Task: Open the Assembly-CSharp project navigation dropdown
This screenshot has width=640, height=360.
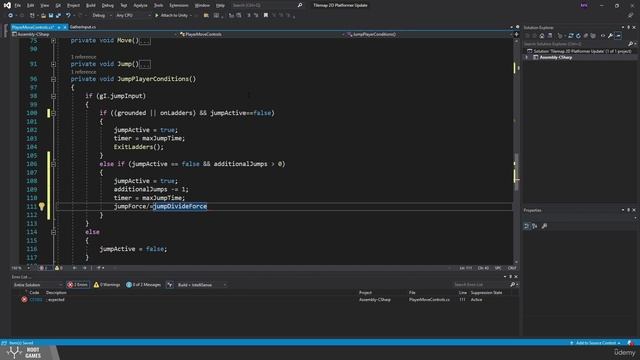Action: 94,34
